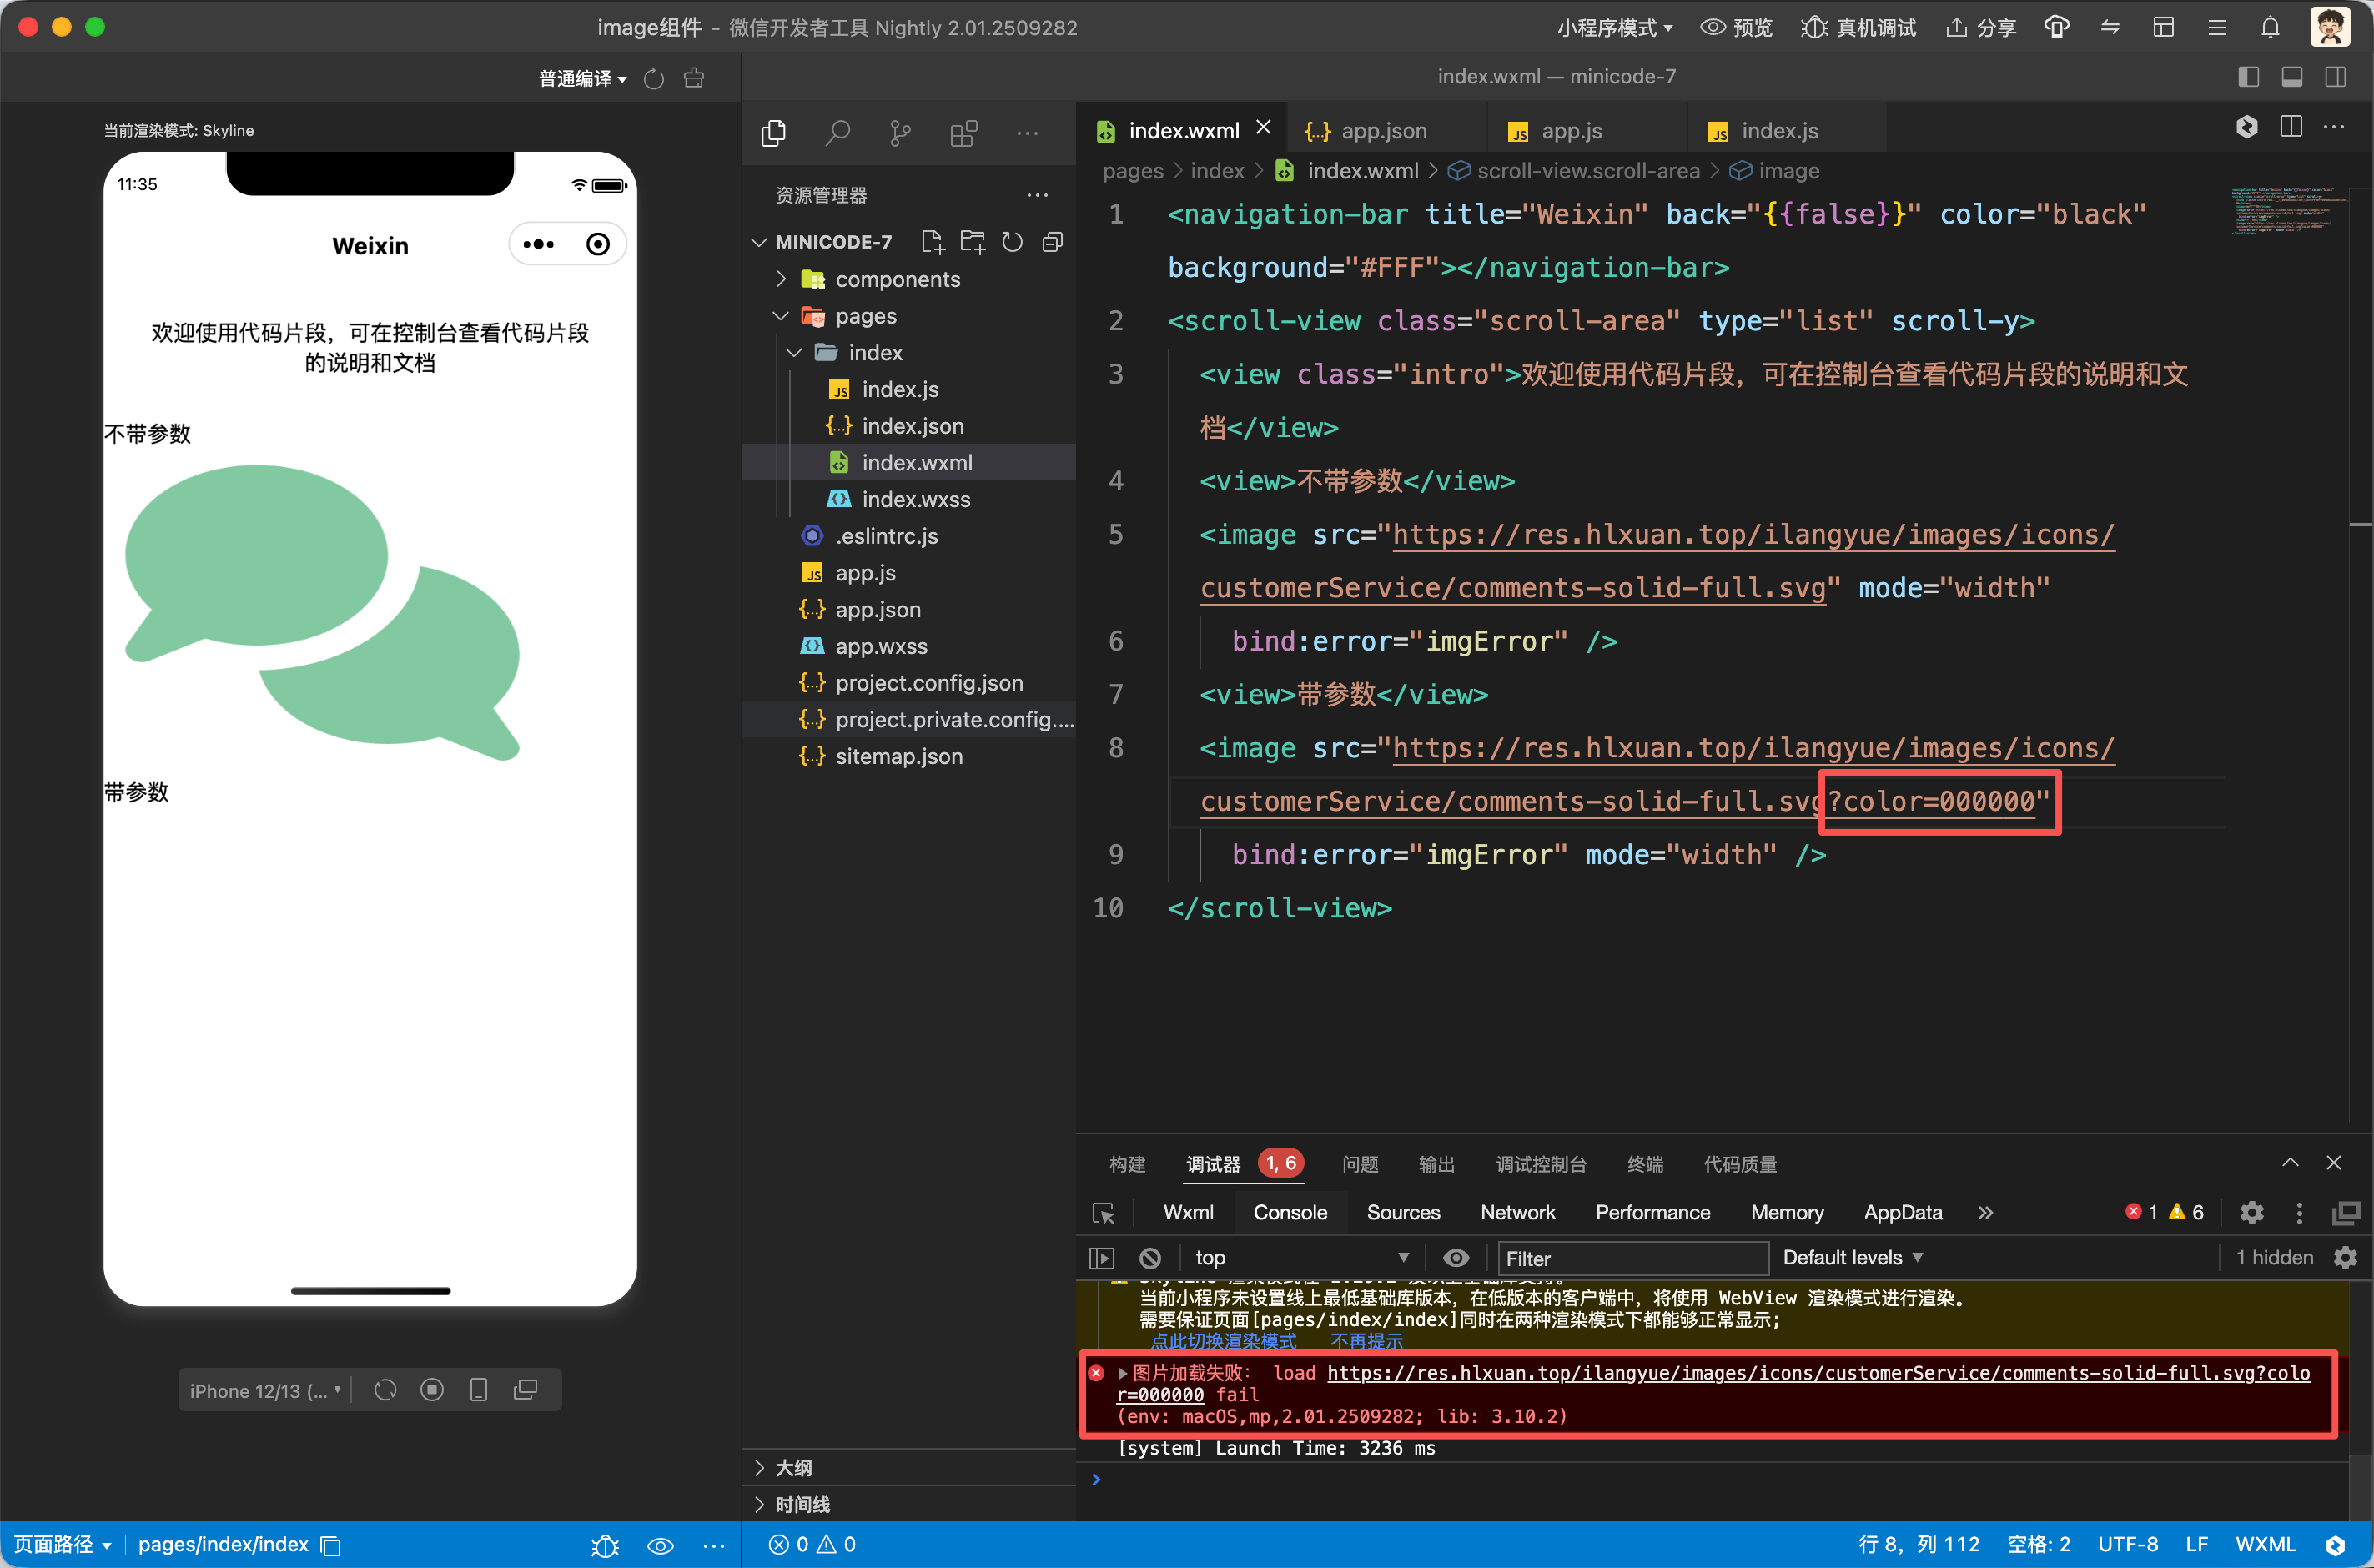
Task: Click the clear console icon
Action: click(x=1150, y=1258)
